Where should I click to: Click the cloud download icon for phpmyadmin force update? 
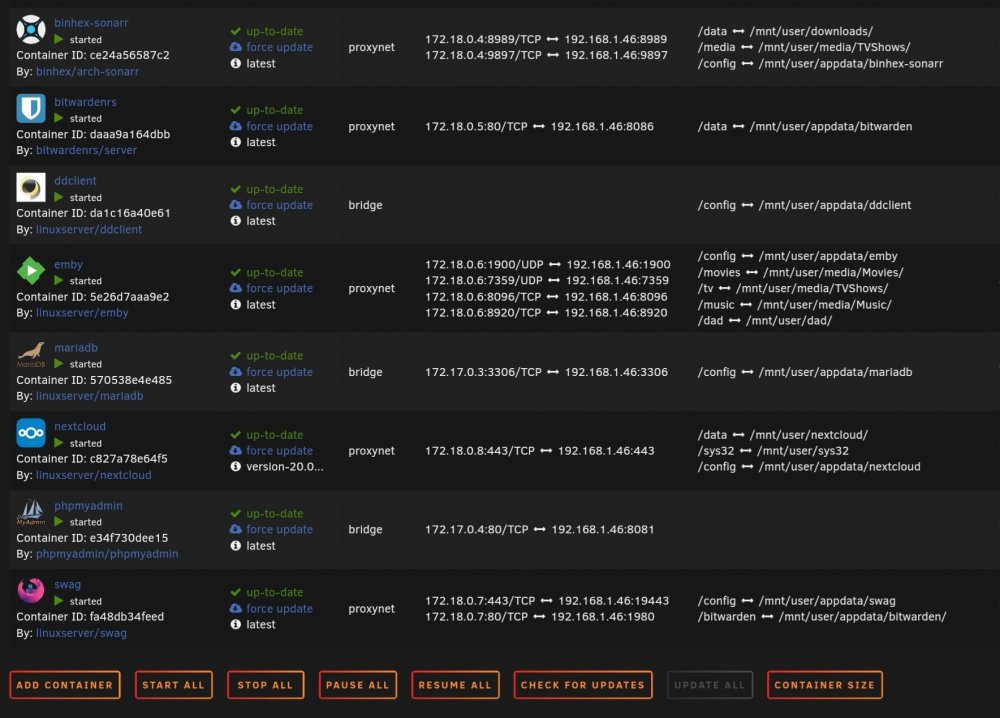click(235, 529)
